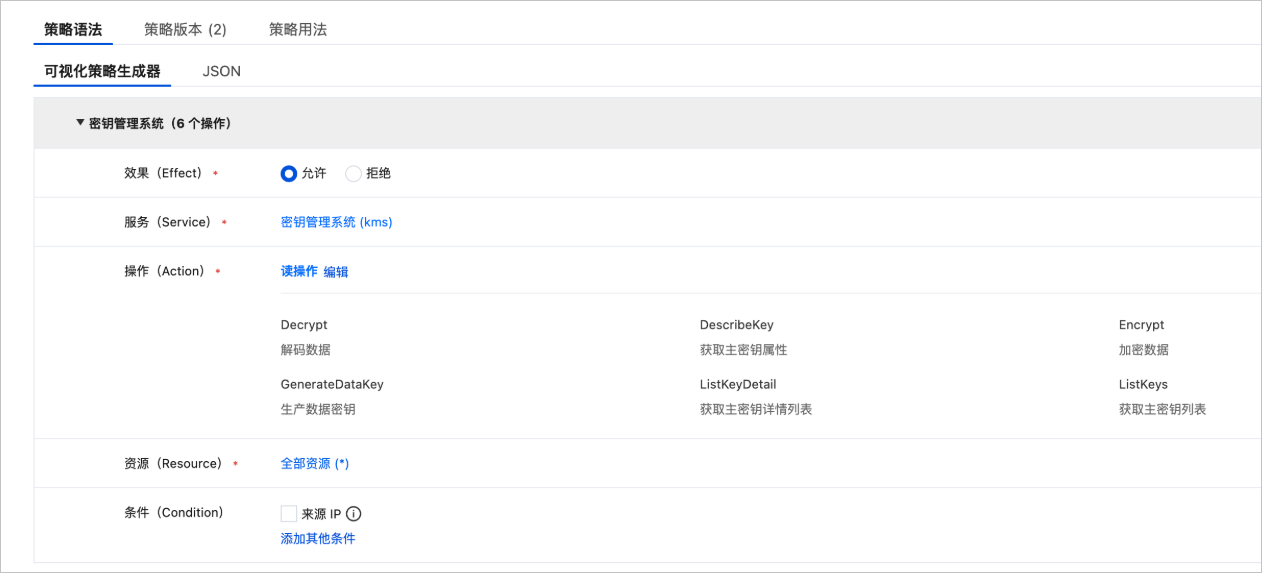1262x573 pixels.
Task: Click the 密钥管理系统 (kms) service link
Action: [336, 222]
